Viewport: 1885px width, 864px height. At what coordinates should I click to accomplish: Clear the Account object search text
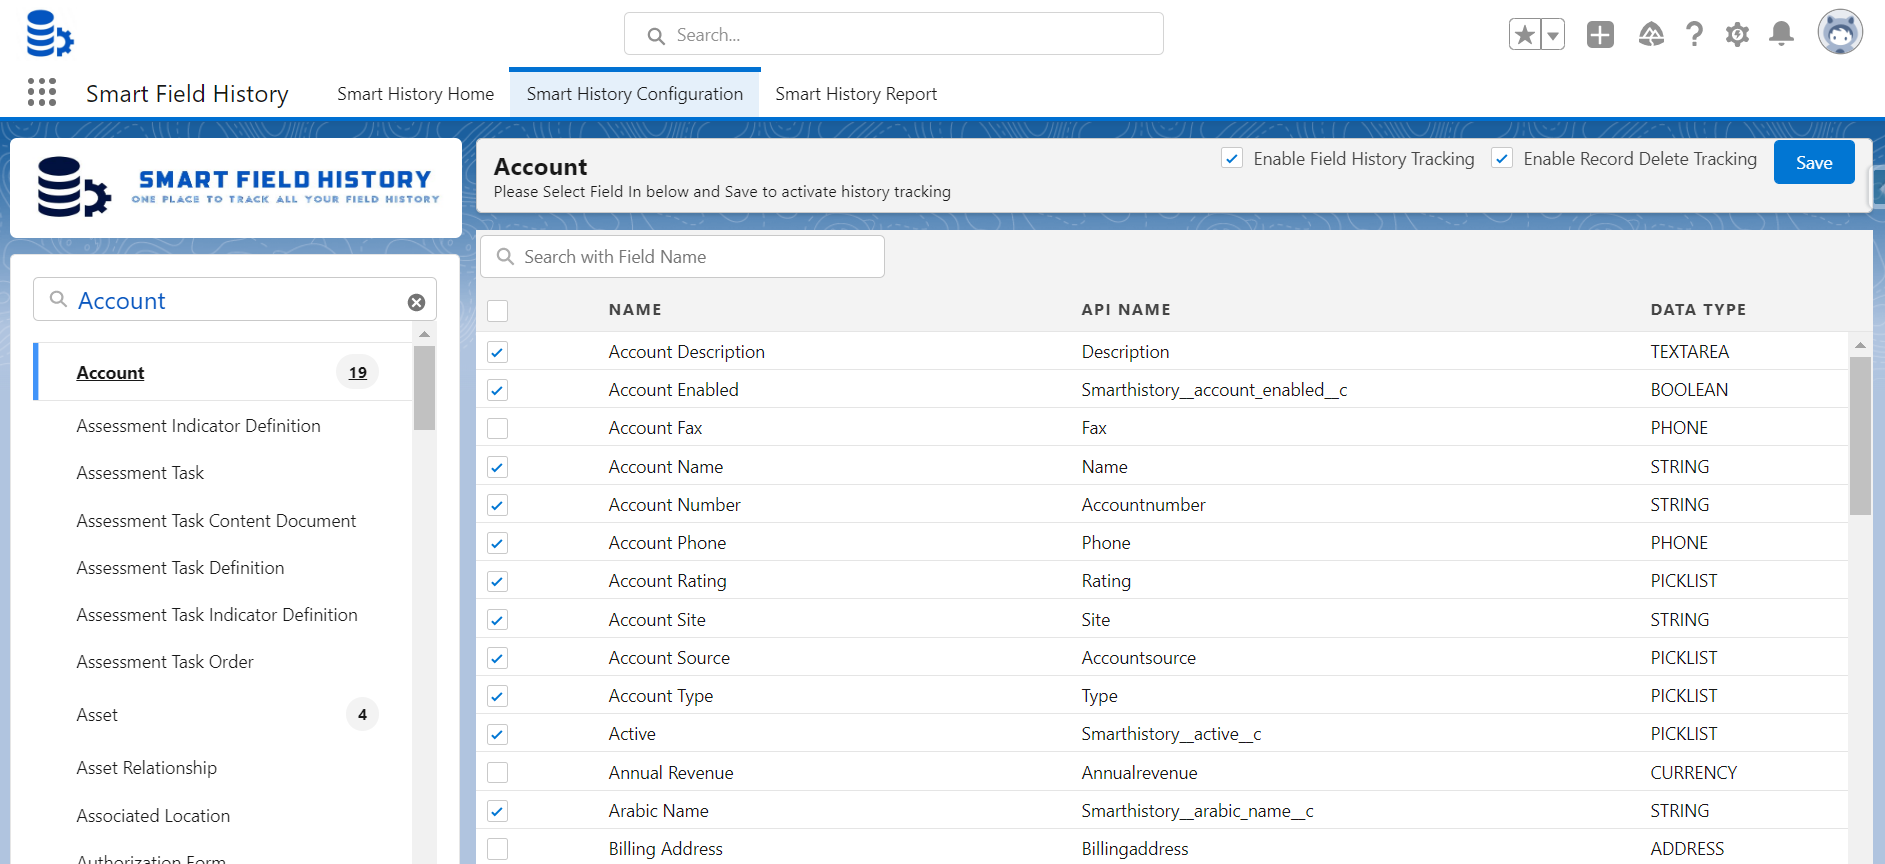click(416, 302)
